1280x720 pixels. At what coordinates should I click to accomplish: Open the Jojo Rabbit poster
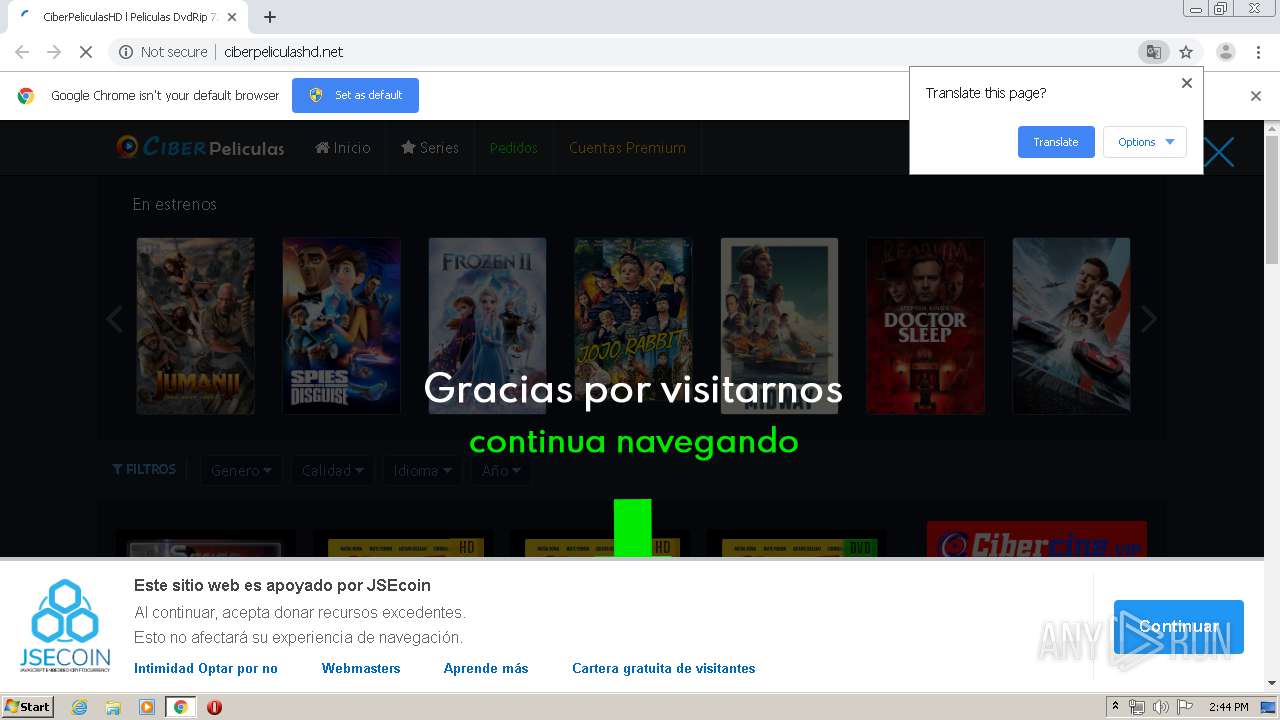pyautogui.click(x=633, y=326)
